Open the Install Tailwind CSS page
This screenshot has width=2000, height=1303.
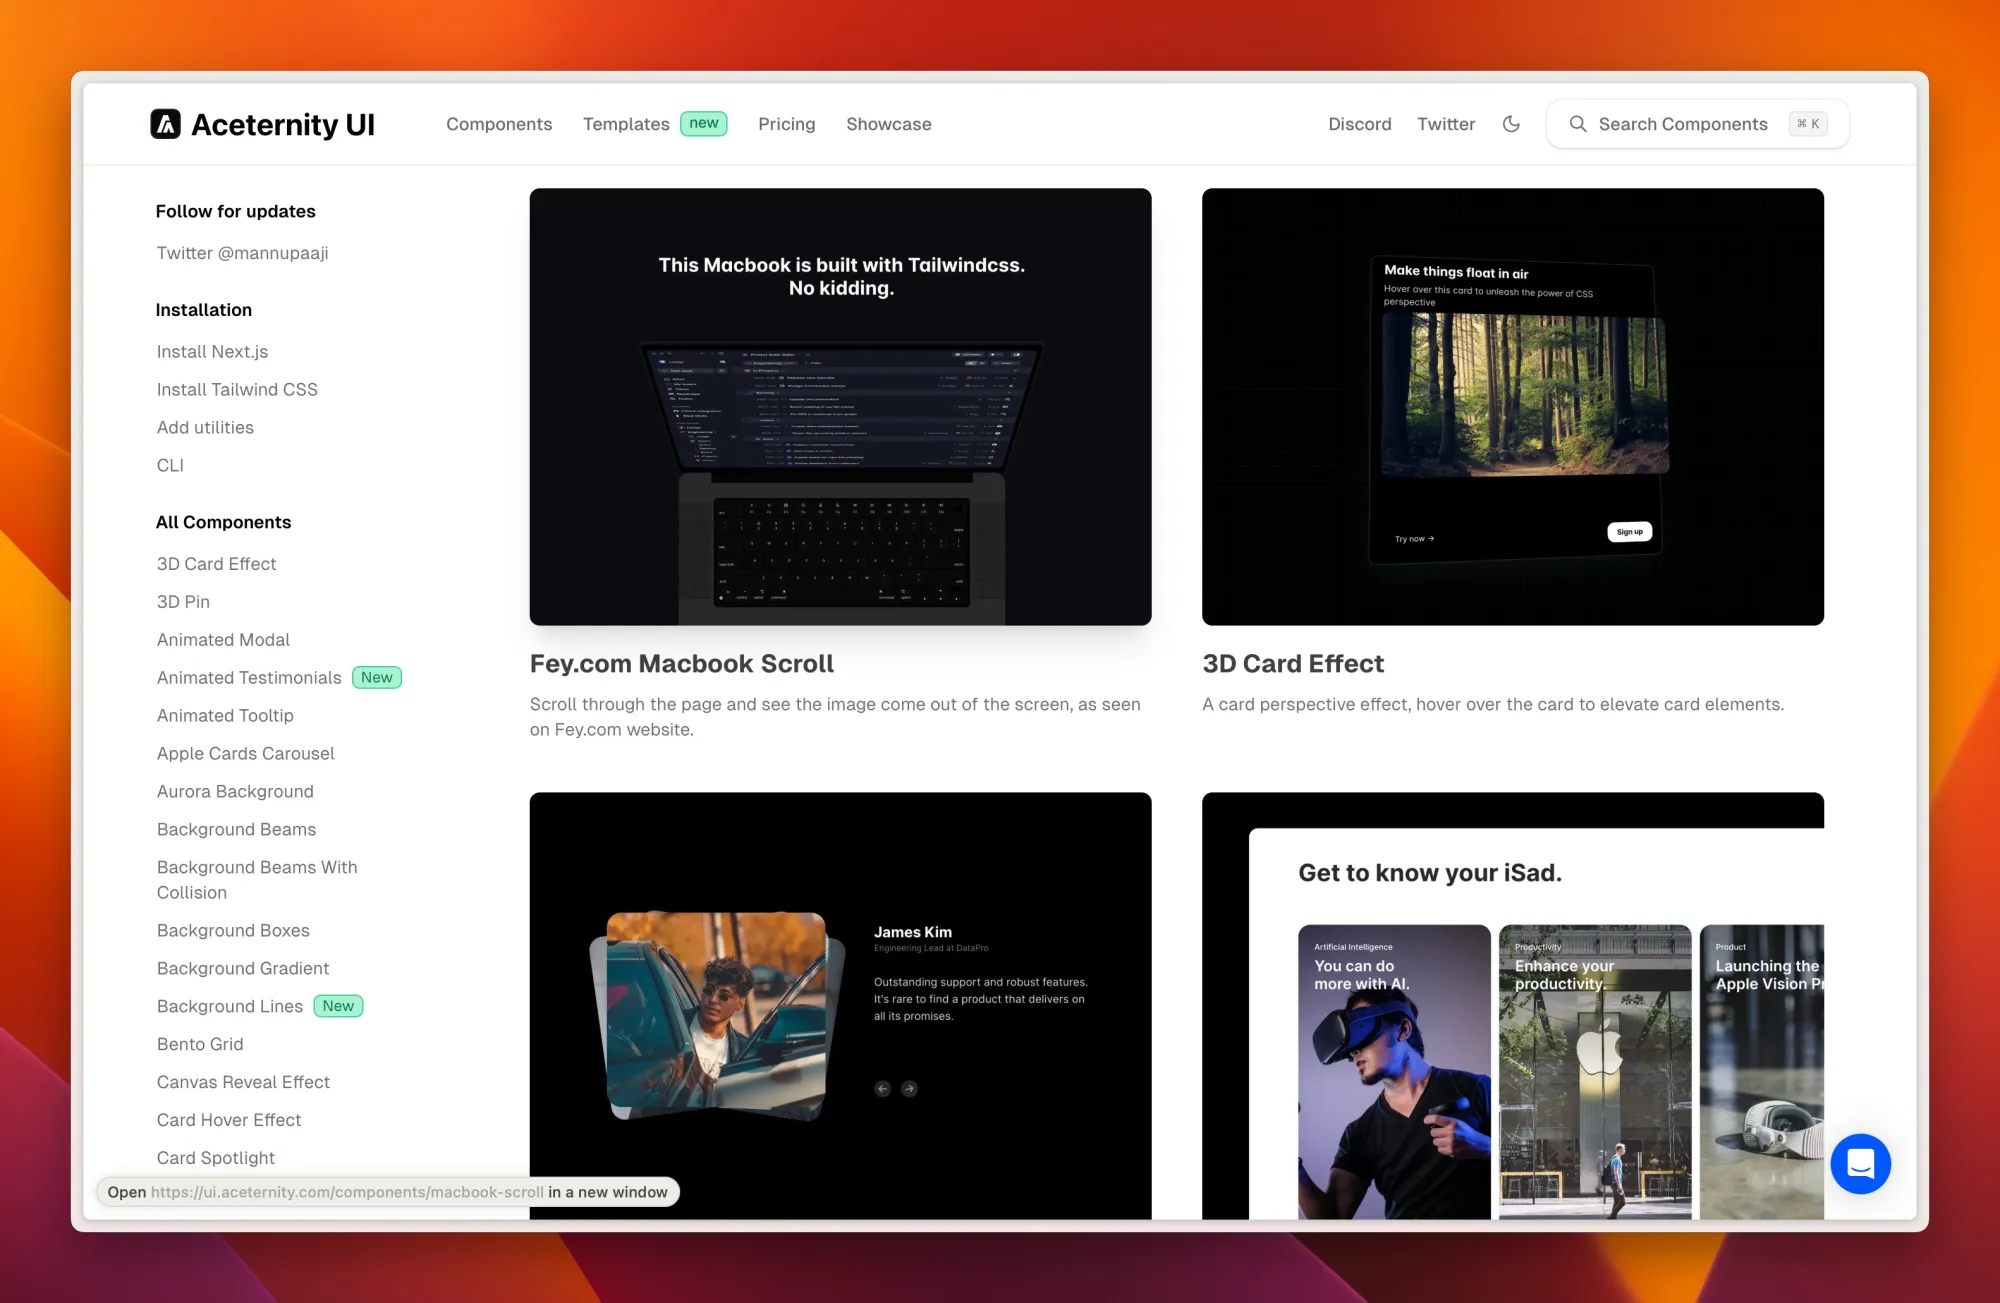237,389
